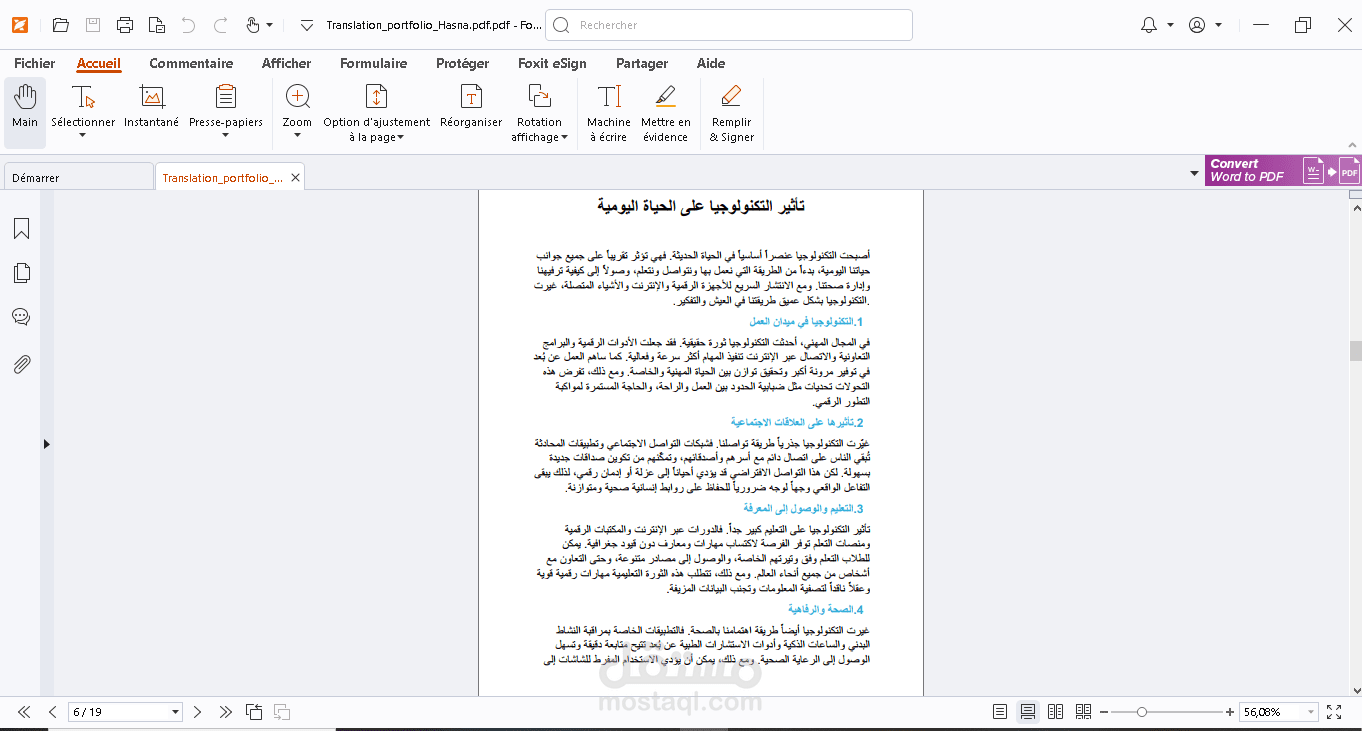Viewport: 1362px width, 731px height.
Task: Select the Machine à écrire tool
Action: 609,112
